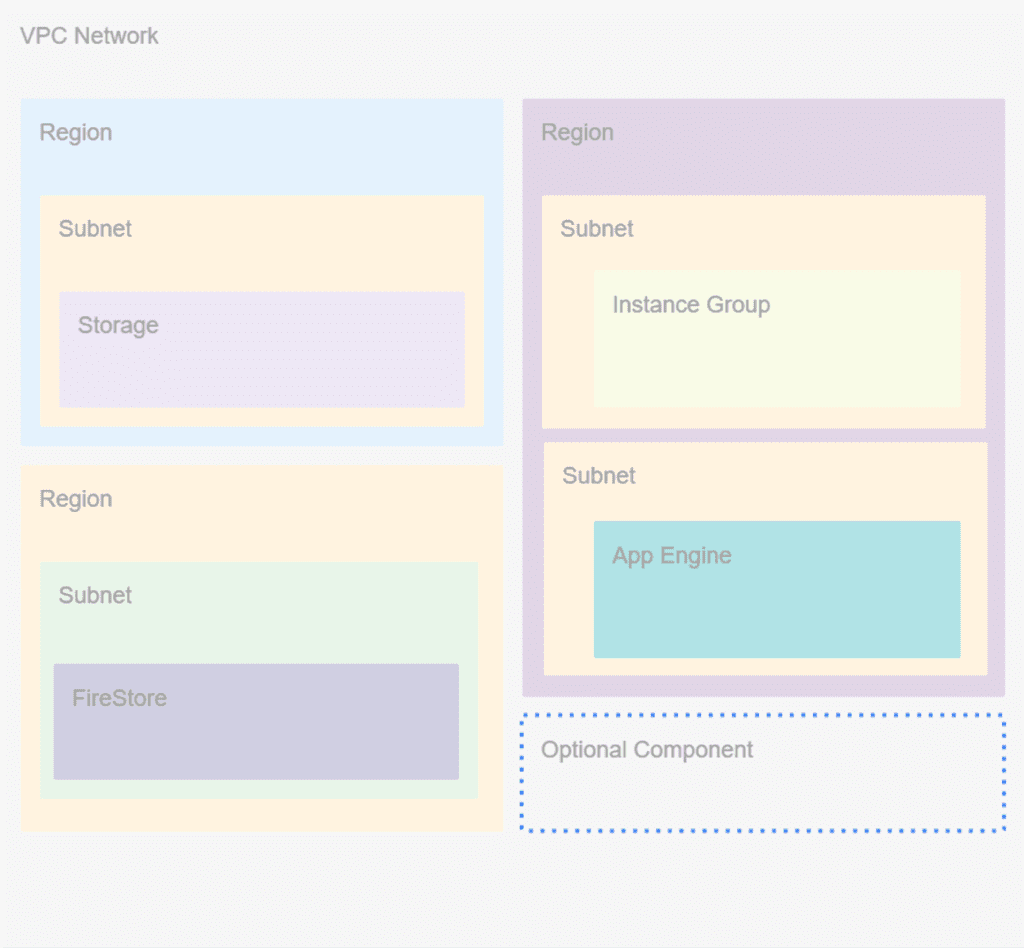The height and width of the screenshot is (948, 1024).
Task: Select the Region label in the purple container
Action: [577, 133]
